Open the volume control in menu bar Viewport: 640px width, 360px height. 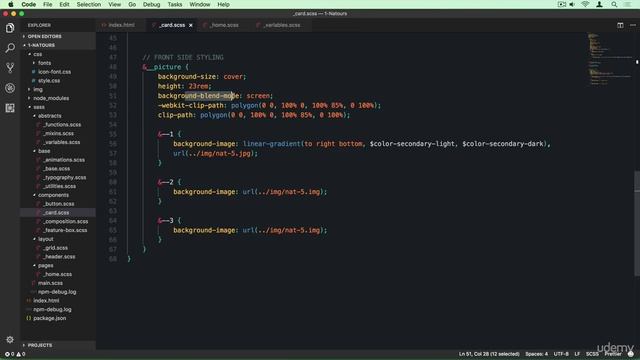(572, 4)
